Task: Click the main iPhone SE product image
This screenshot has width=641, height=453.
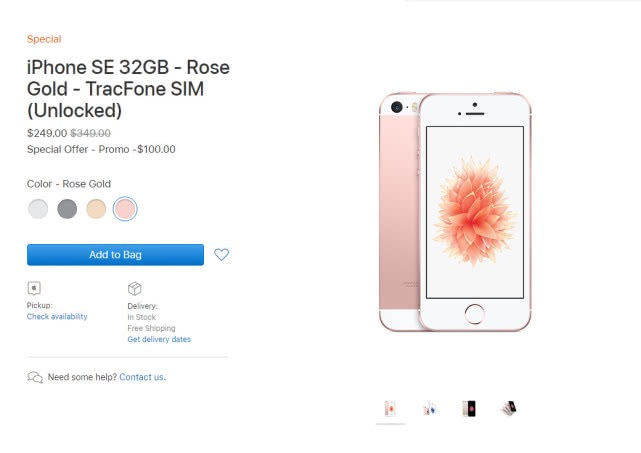Action: coord(455,213)
